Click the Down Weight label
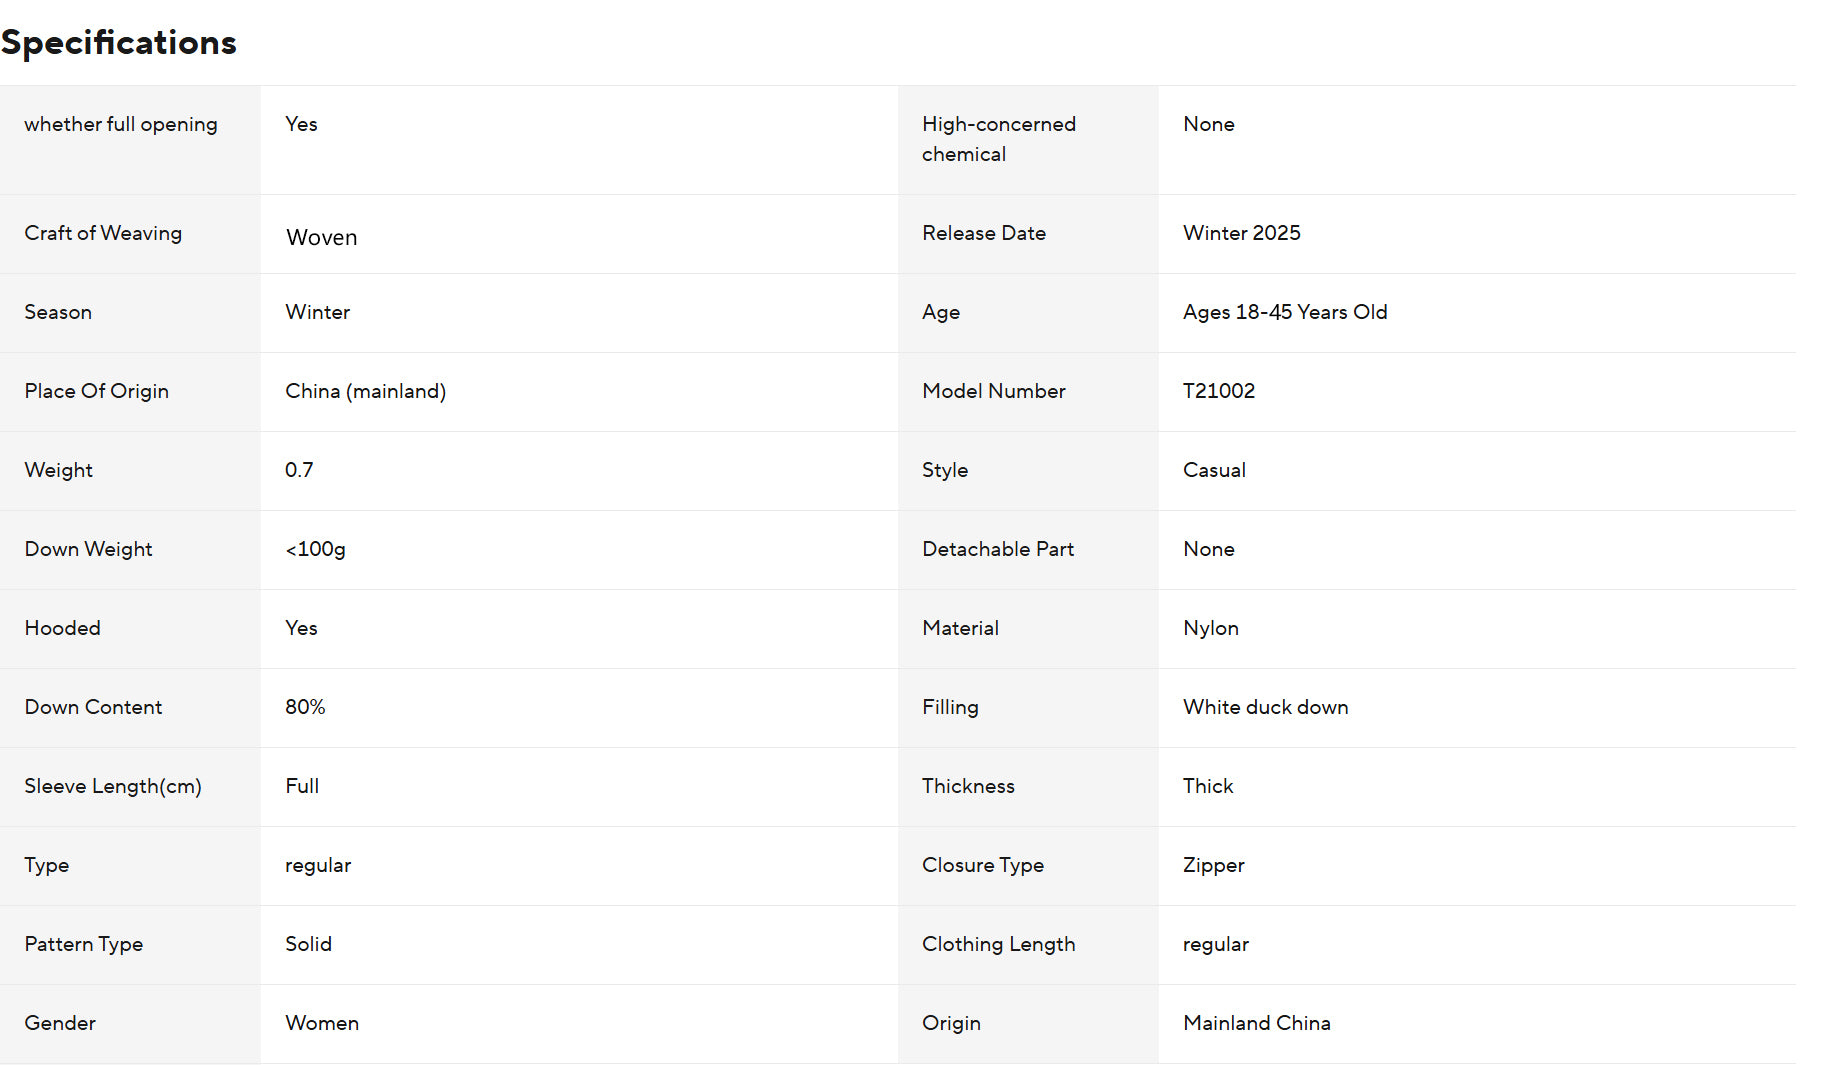This screenshot has width=1832, height=1065. tap(88, 549)
